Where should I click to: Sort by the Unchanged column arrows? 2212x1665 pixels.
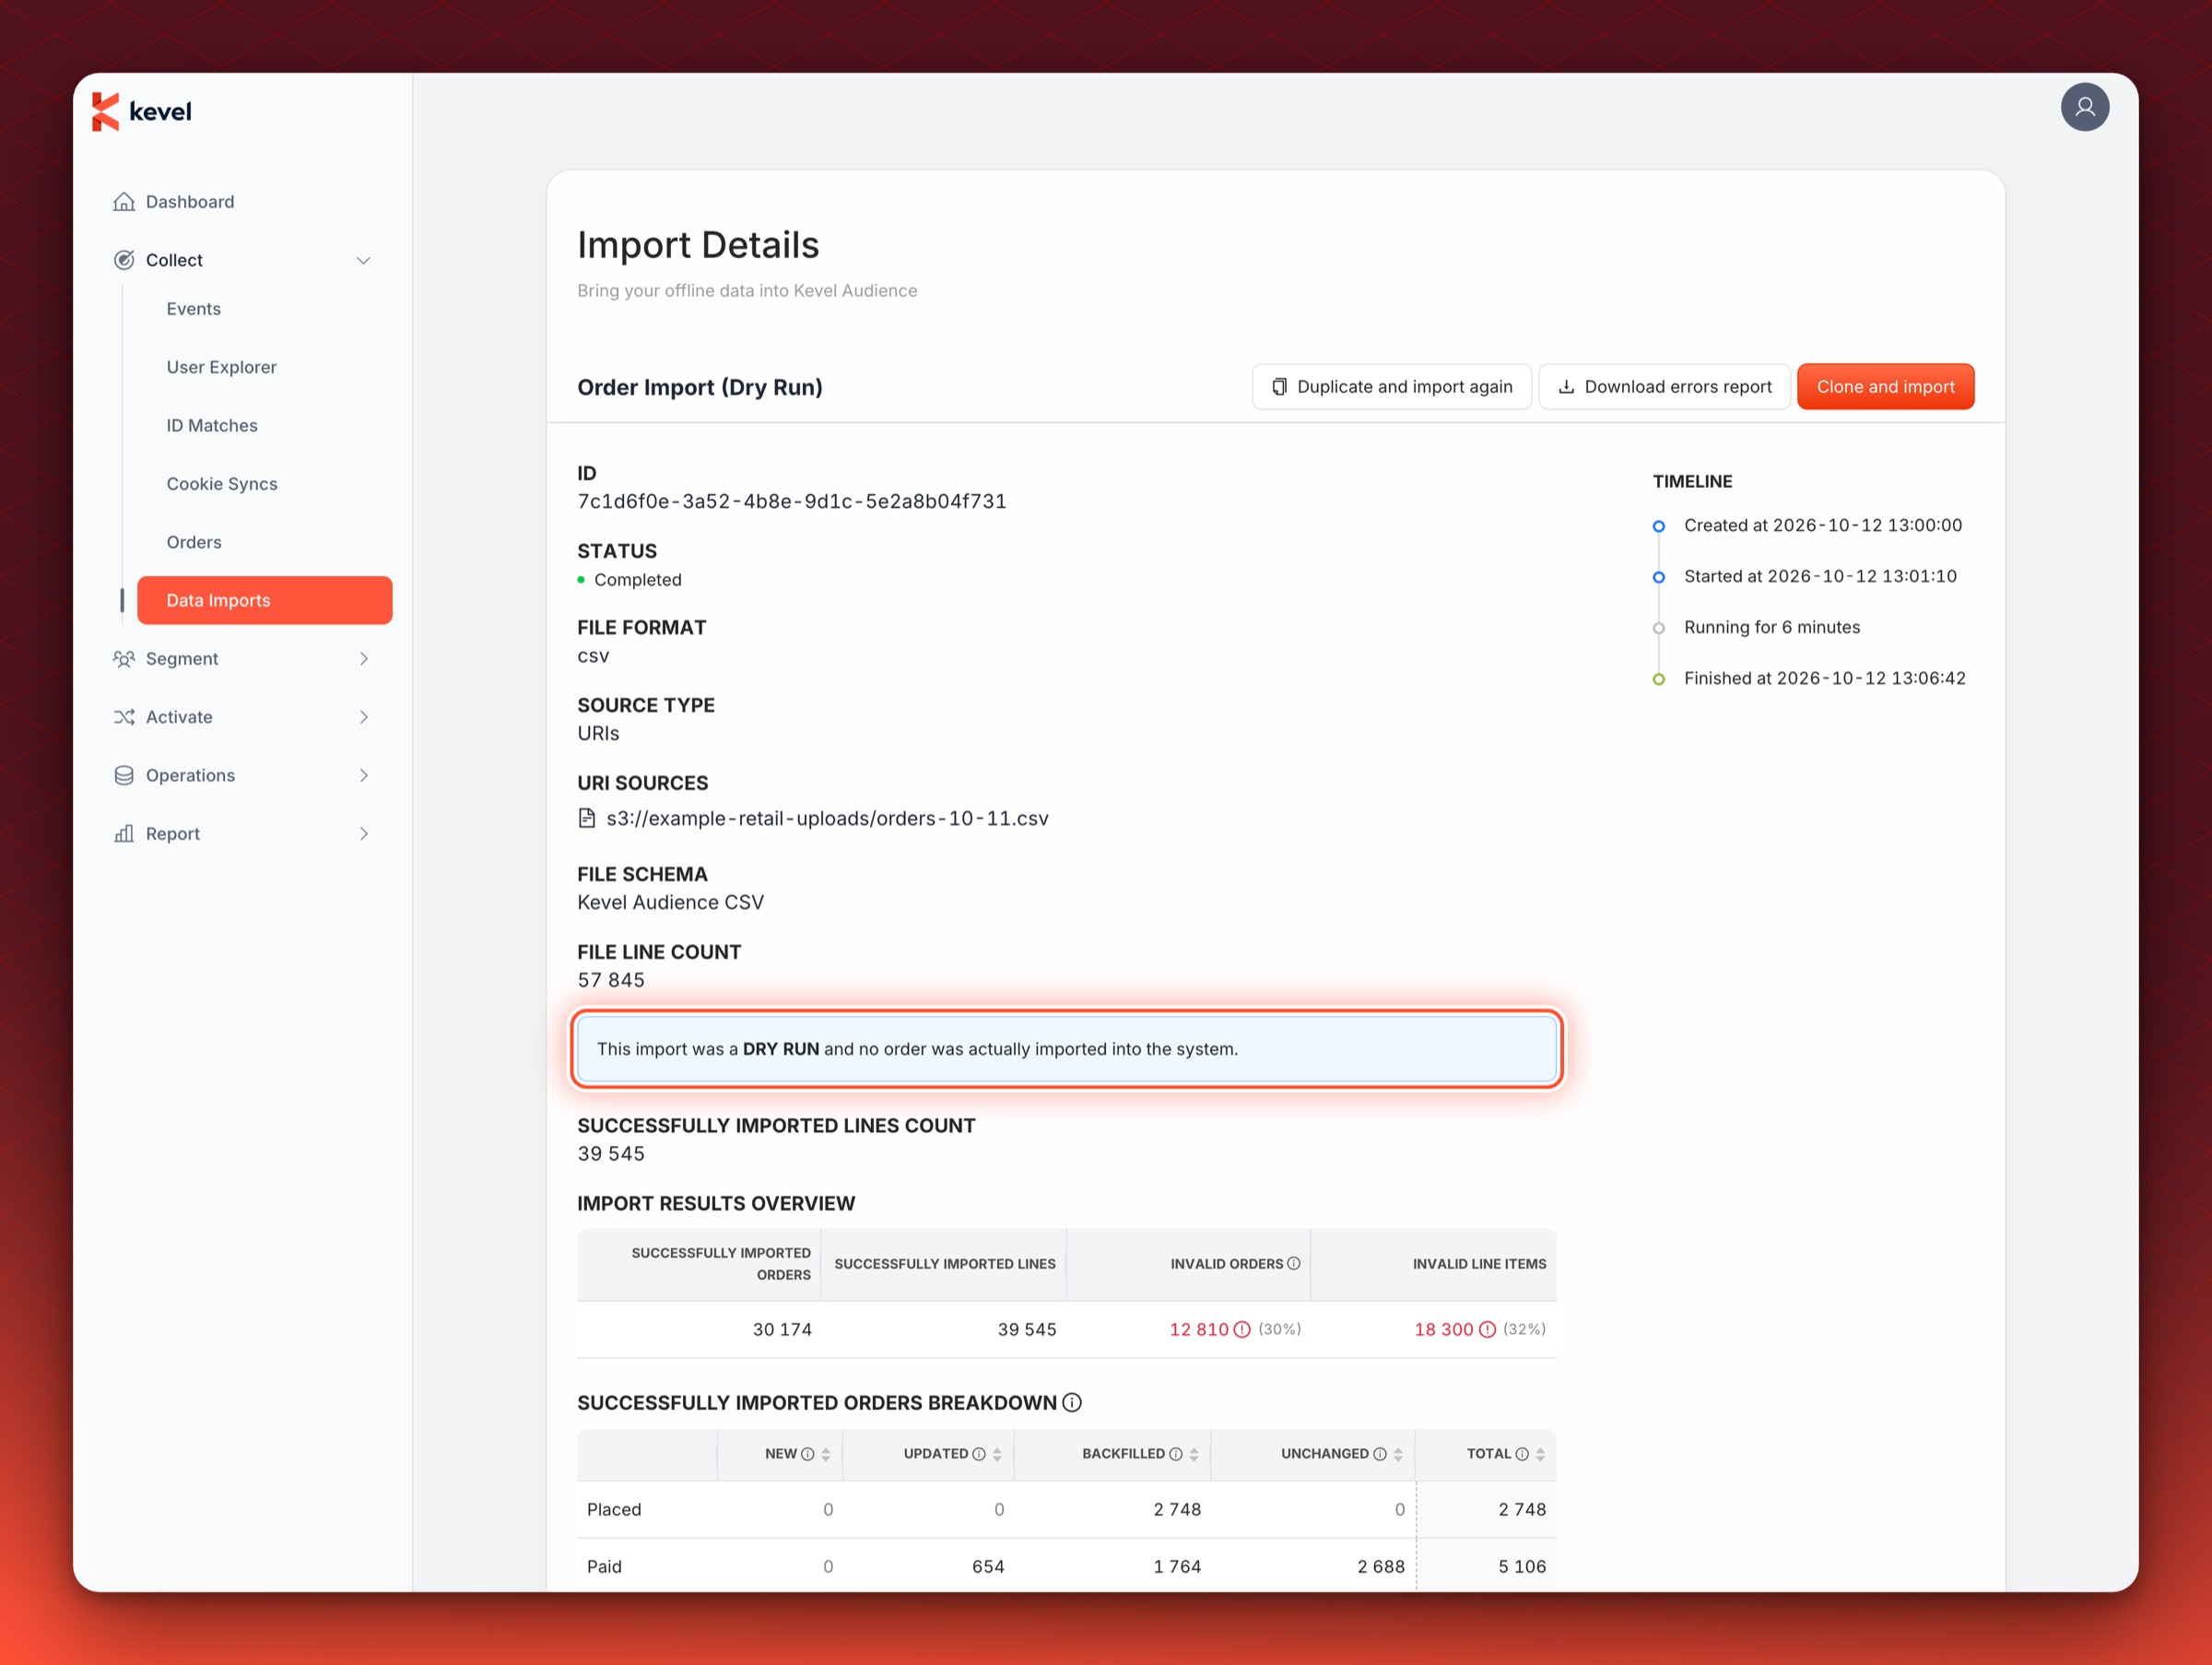tap(1398, 1455)
